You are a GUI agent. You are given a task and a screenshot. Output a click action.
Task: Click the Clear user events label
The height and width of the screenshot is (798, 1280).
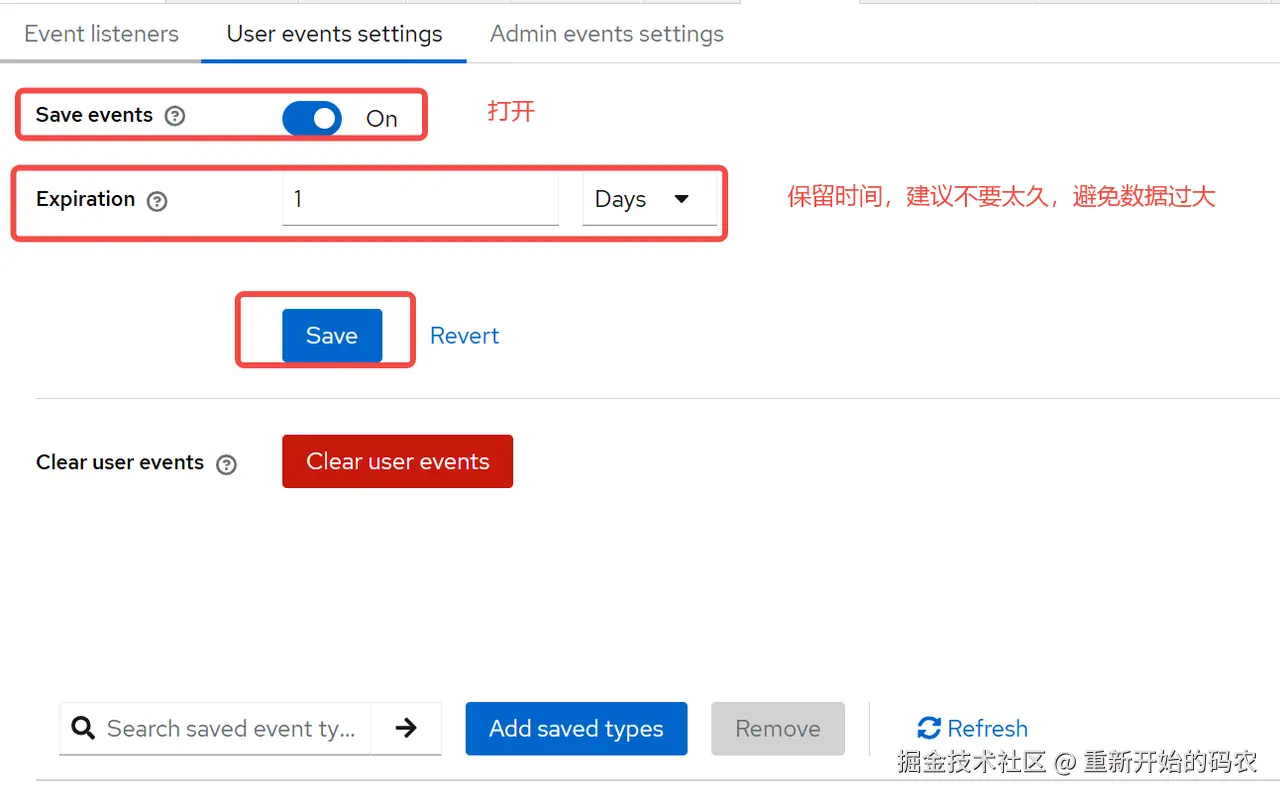point(120,462)
